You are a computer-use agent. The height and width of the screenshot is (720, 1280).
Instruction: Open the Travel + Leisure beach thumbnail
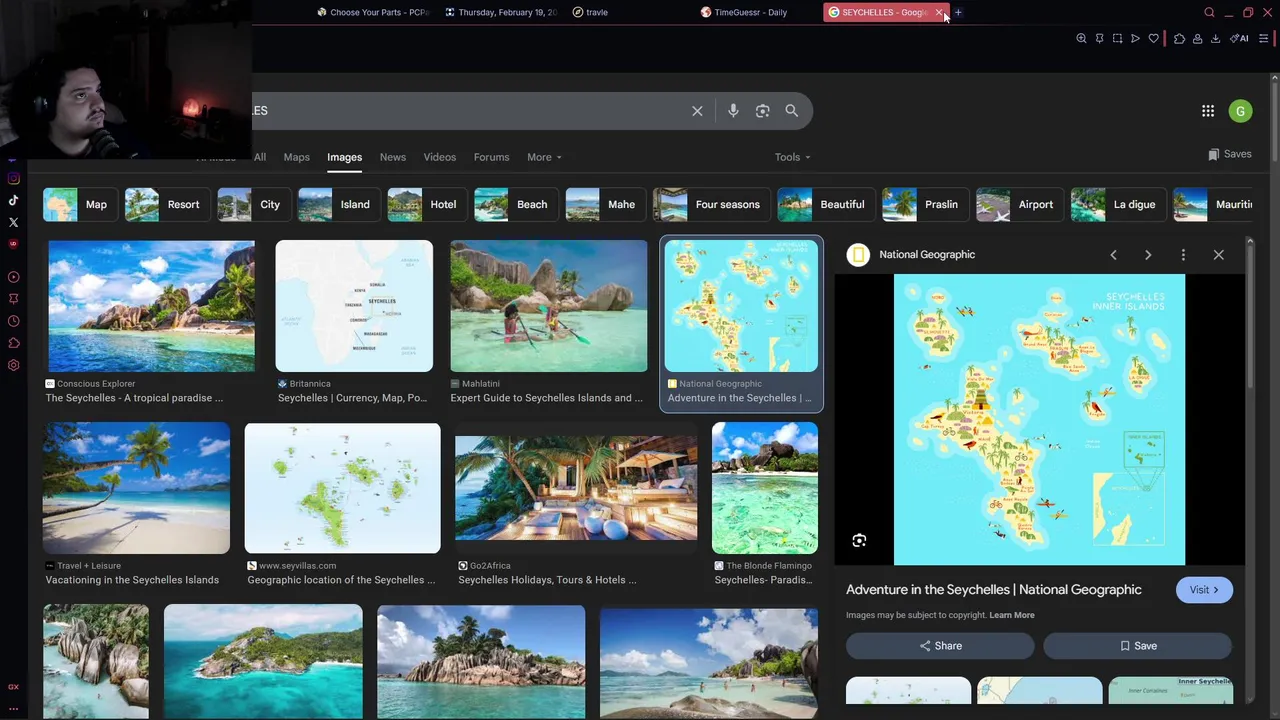click(136, 488)
